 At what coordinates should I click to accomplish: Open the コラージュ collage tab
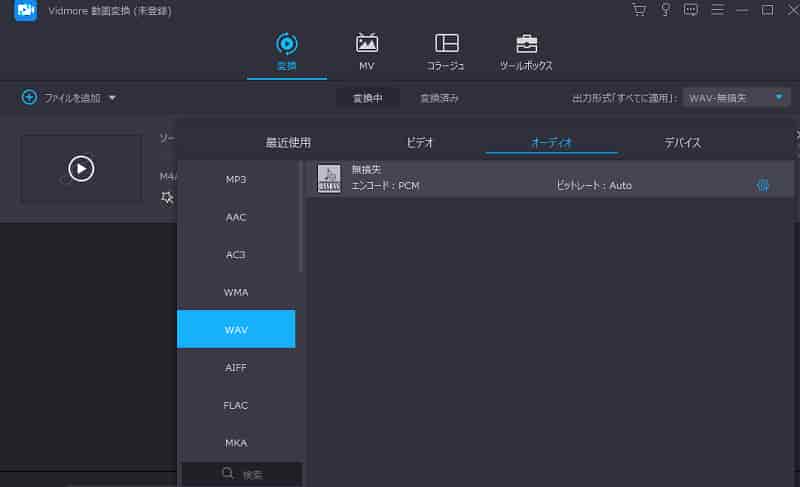[x=446, y=52]
